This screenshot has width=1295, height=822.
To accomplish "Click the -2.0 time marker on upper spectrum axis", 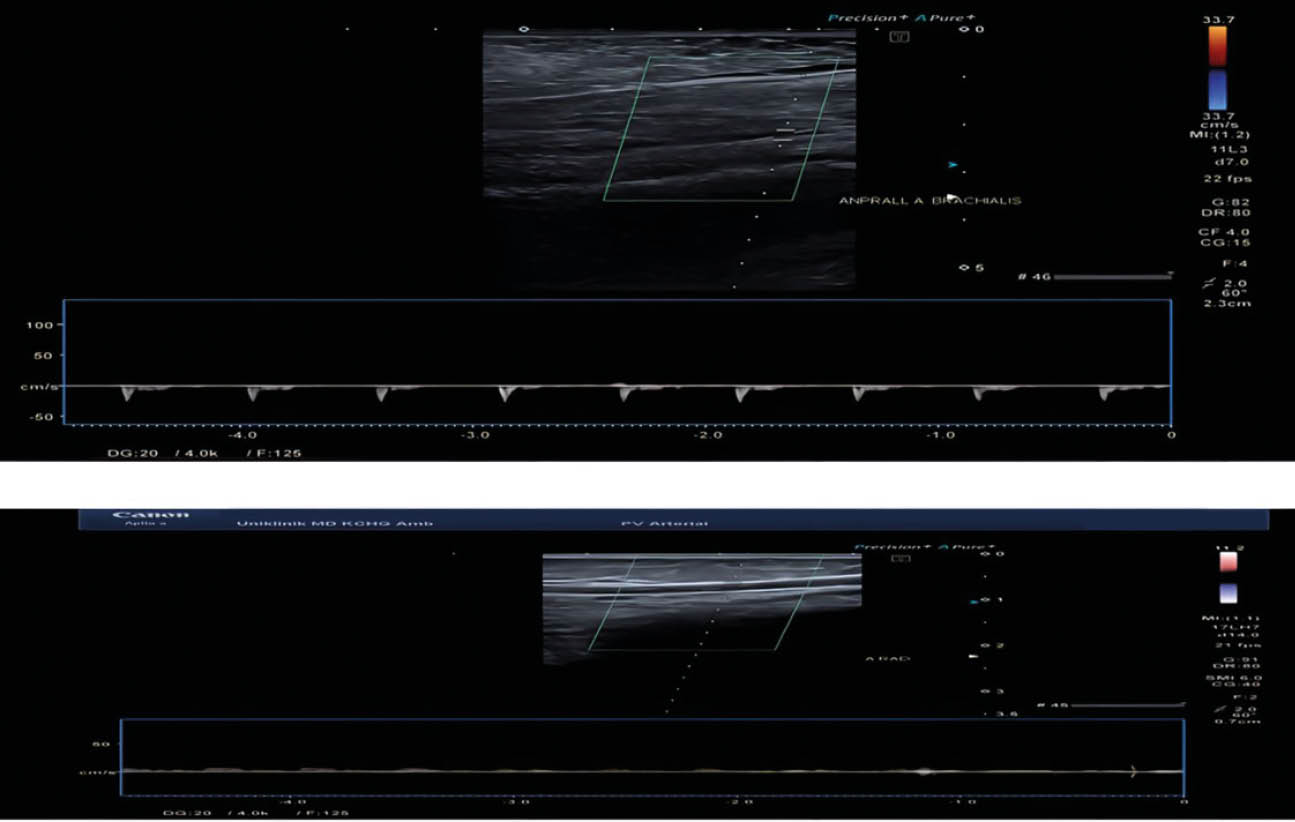I will coord(707,436).
